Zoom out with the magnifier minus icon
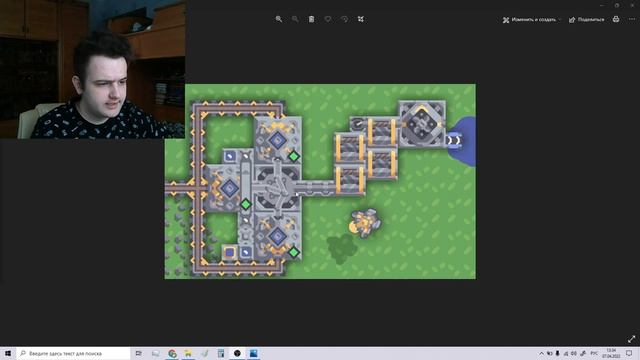The image size is (640, 360). point(295,19)
